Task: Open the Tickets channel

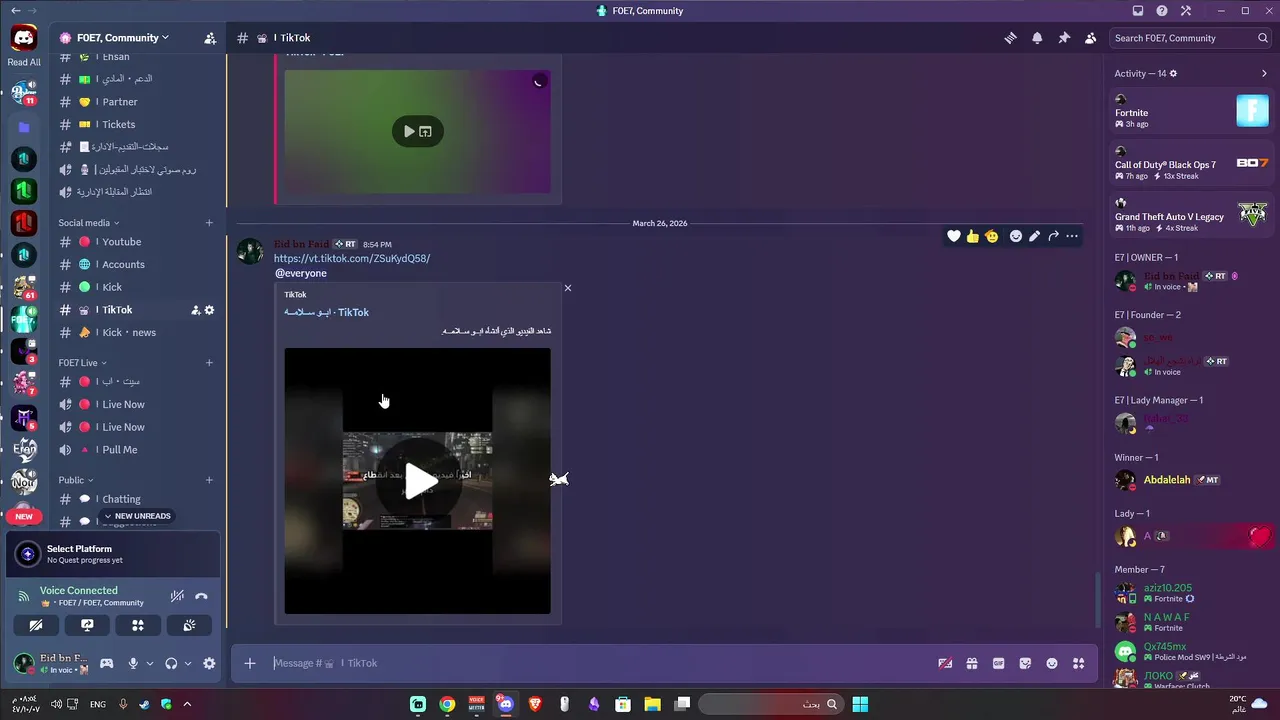Action: click(137, 124)
